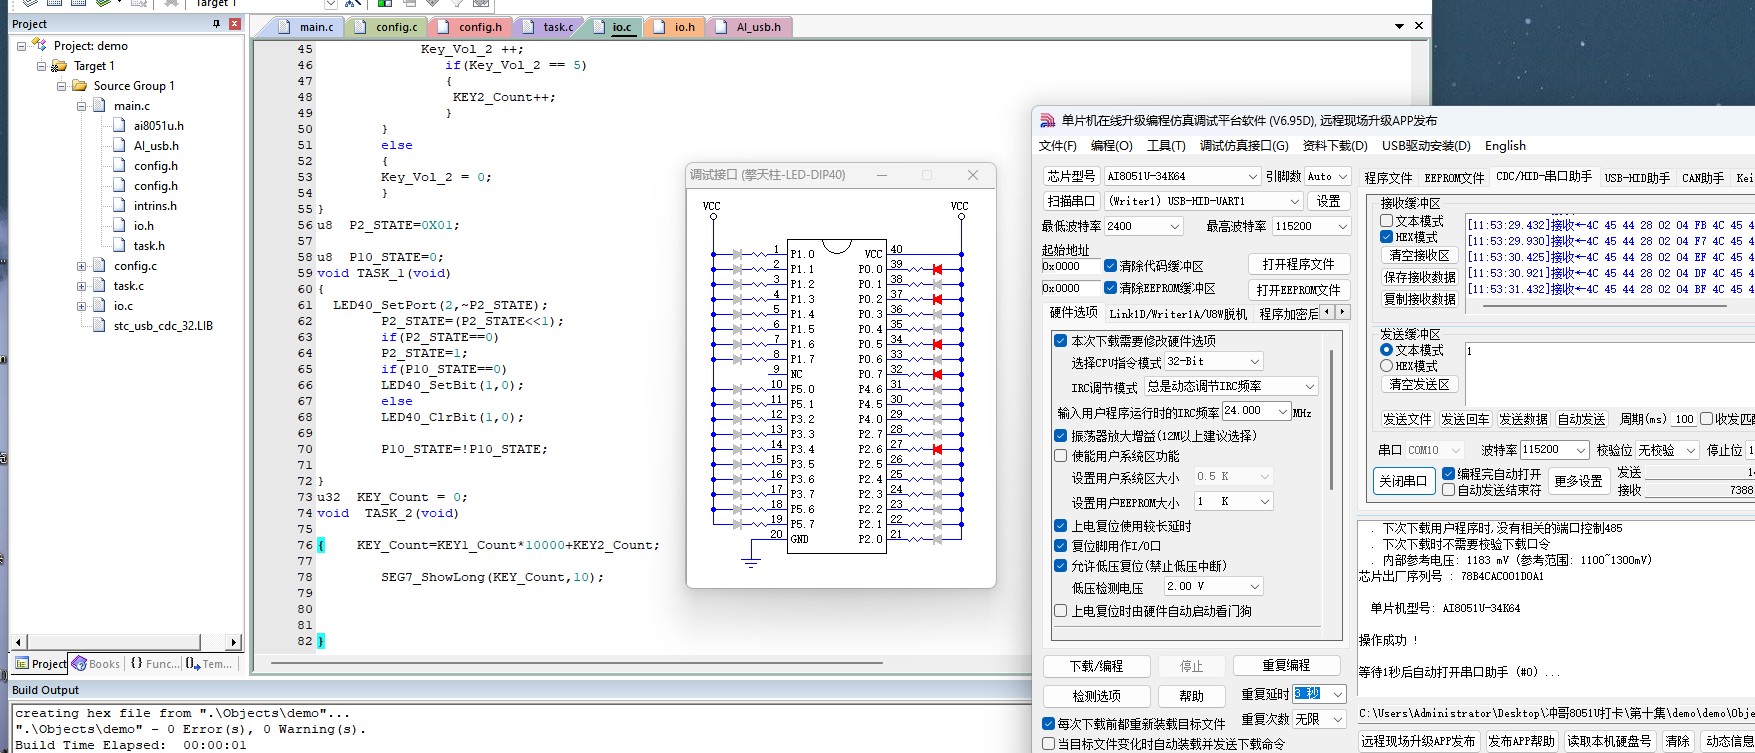This screenshot has width=1755, height=753.
Task: Click the Source Group 1 folder icon
Action: click(x=79, y=85)
